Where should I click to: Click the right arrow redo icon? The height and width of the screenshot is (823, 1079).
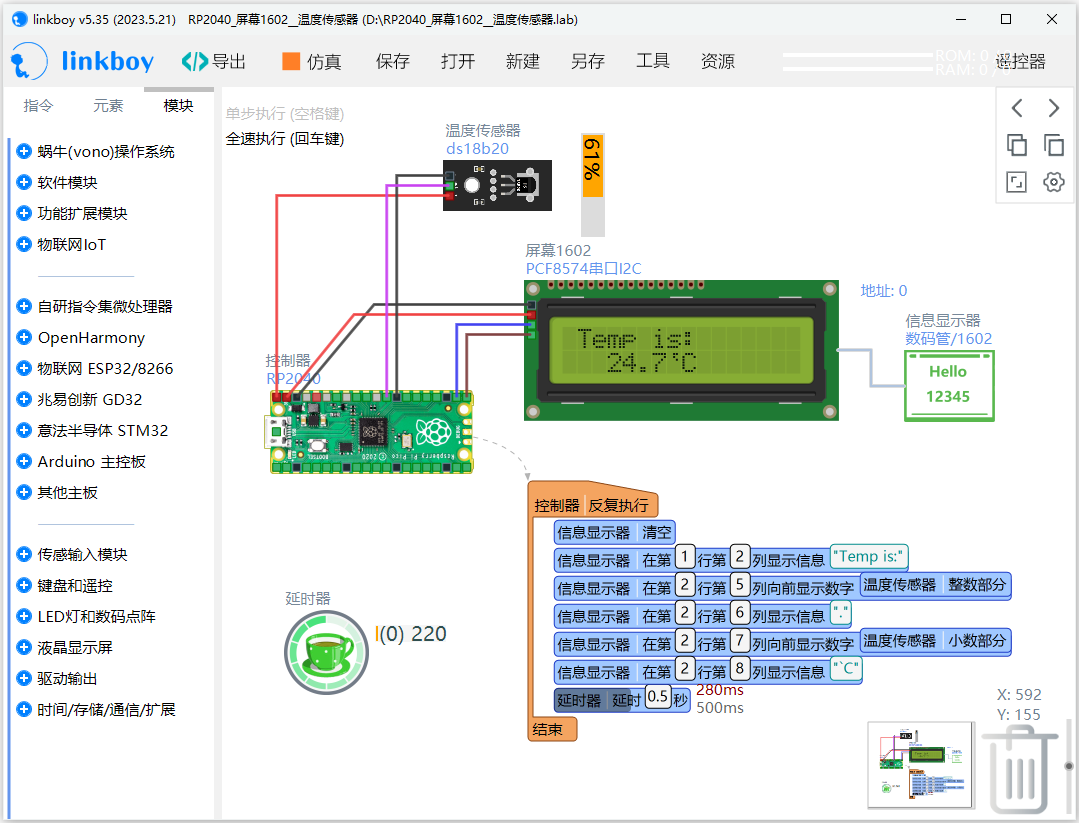pos(1053,108)
